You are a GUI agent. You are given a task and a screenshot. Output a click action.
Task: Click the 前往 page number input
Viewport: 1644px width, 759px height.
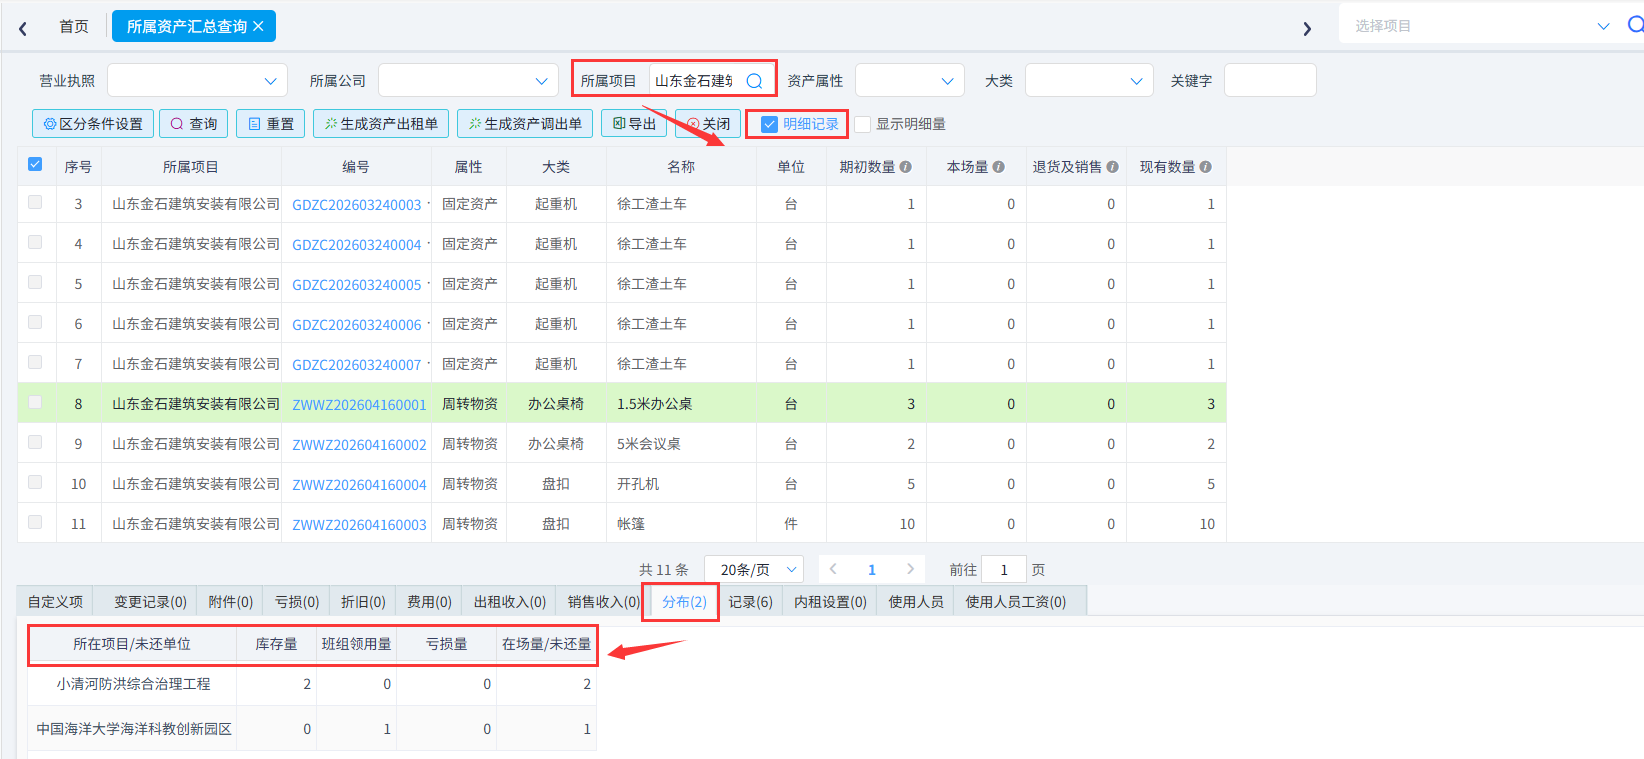(x=1004, y=569)
